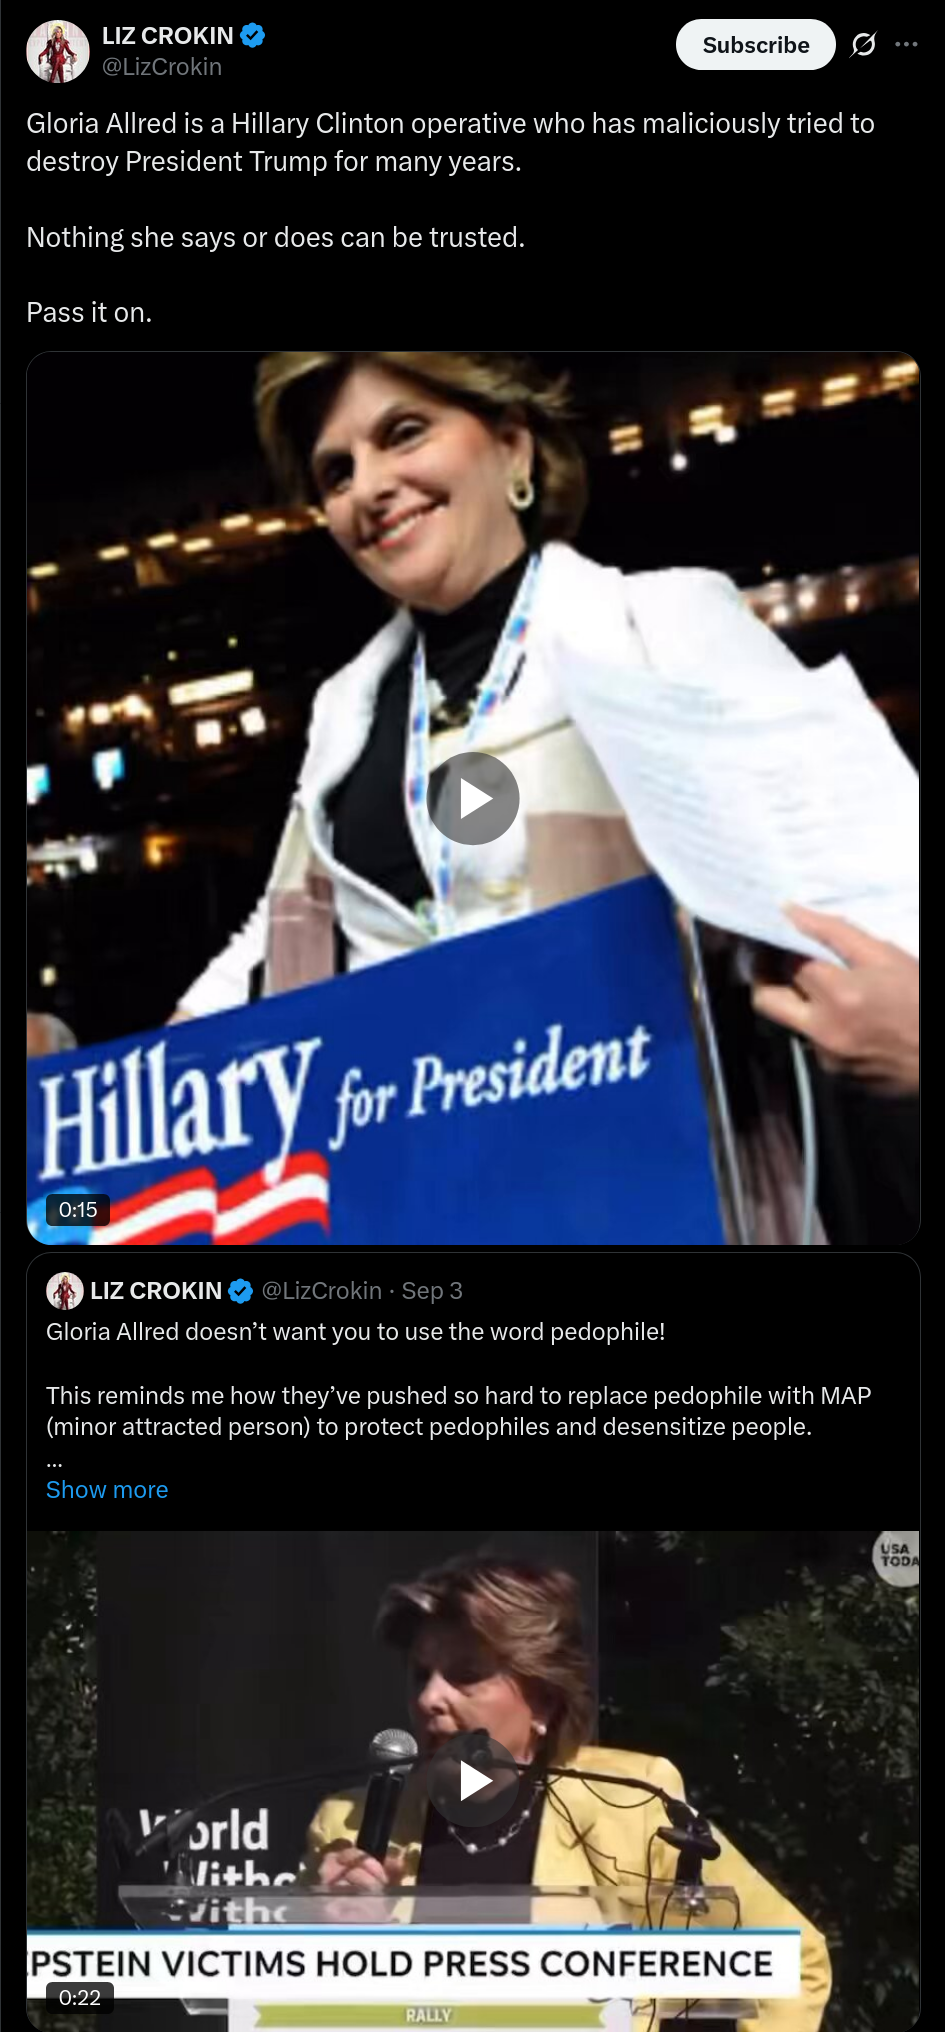Open the three-dot more options menu
This screenshot has width=945, height=2033.
(x=906, y=44)
